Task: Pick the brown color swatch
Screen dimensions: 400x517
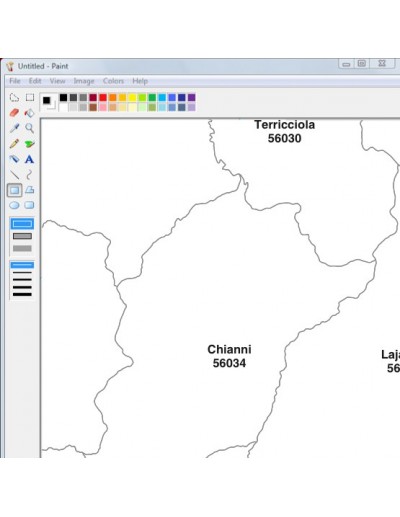Action: [93, 107]
